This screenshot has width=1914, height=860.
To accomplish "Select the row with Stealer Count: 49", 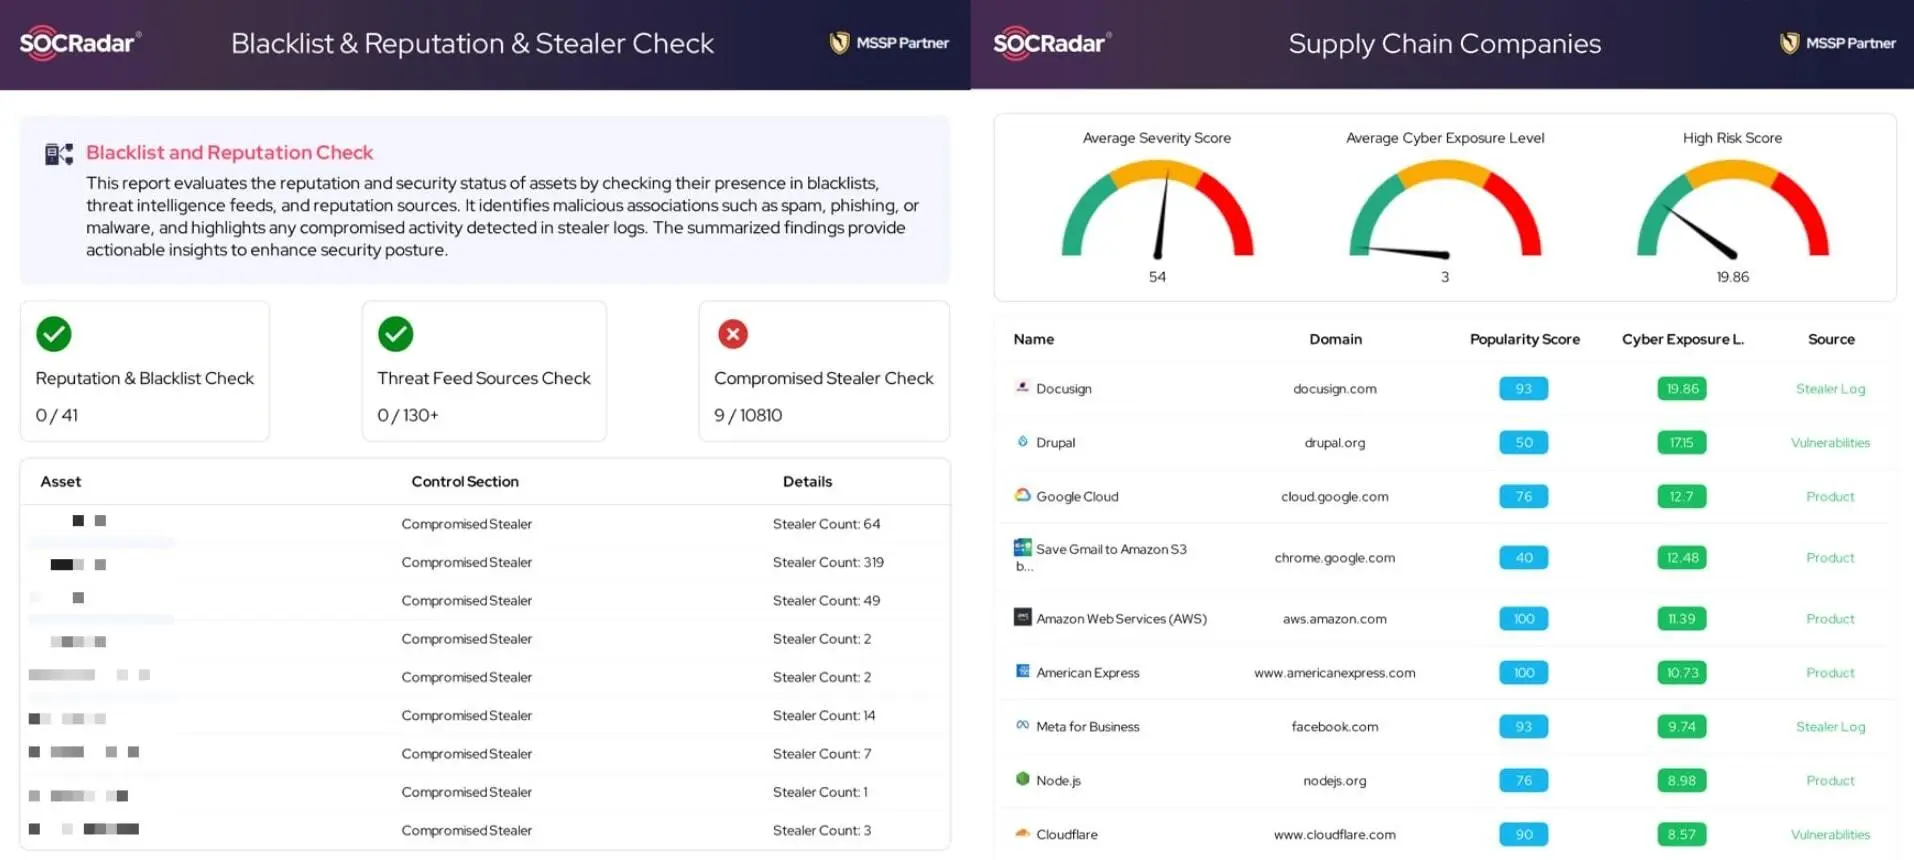I will (x=485, y=600).
